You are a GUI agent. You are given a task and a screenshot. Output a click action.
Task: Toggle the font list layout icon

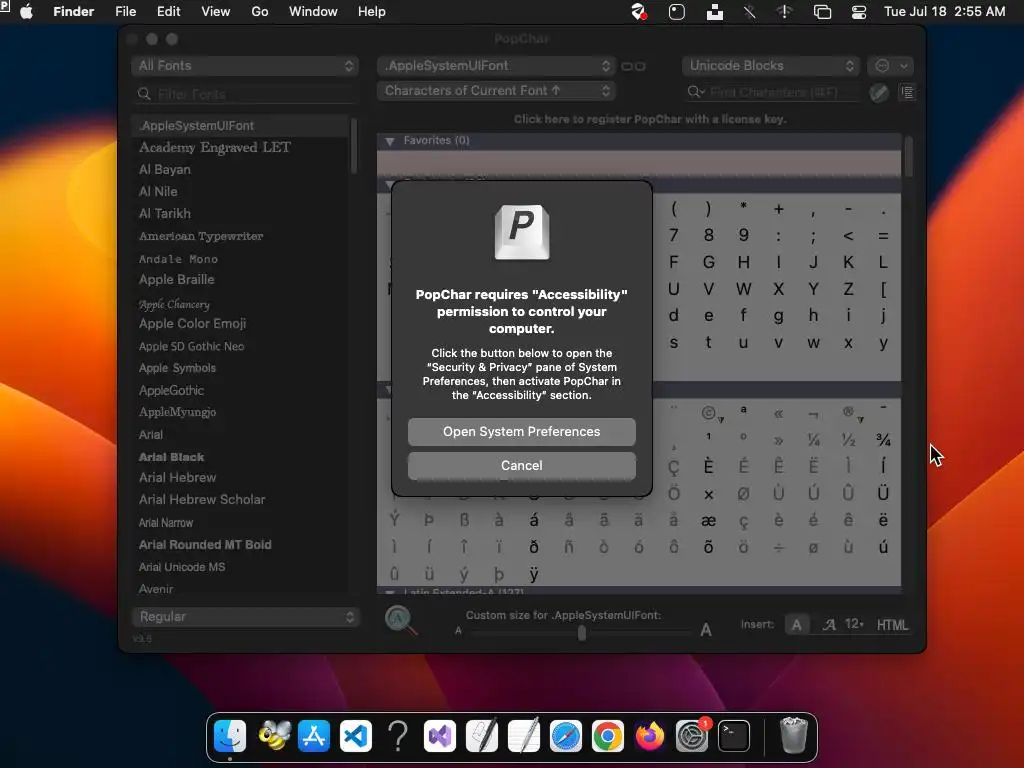click(907, 92)
